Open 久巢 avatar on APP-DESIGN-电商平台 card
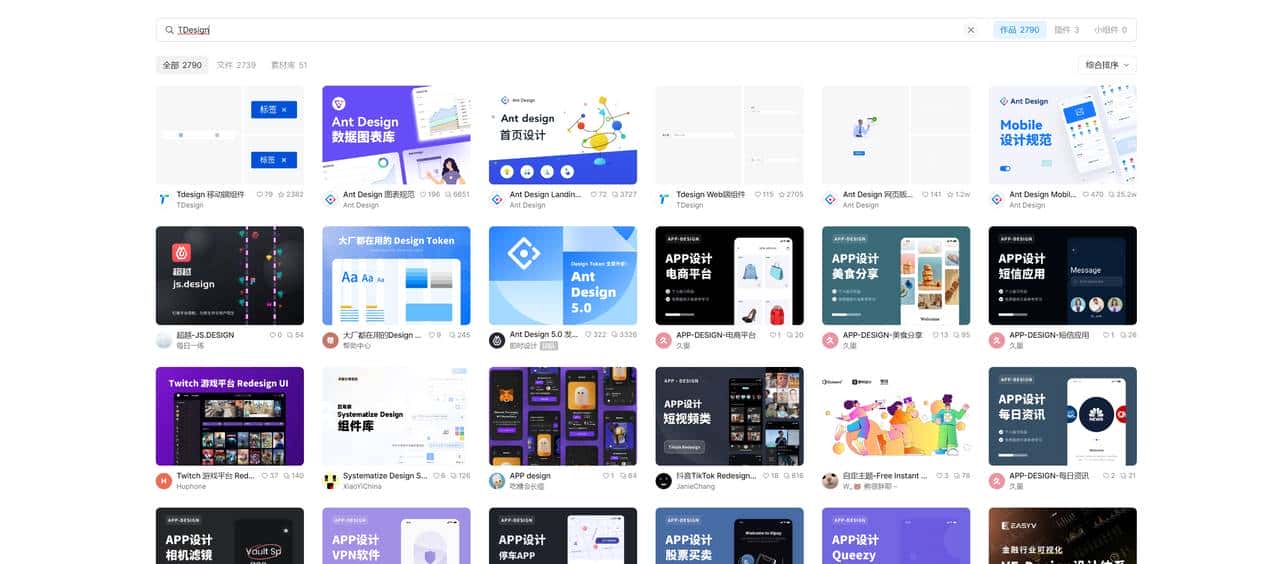This screenshot has width=1280, height=564. click(x=663, y=340)
